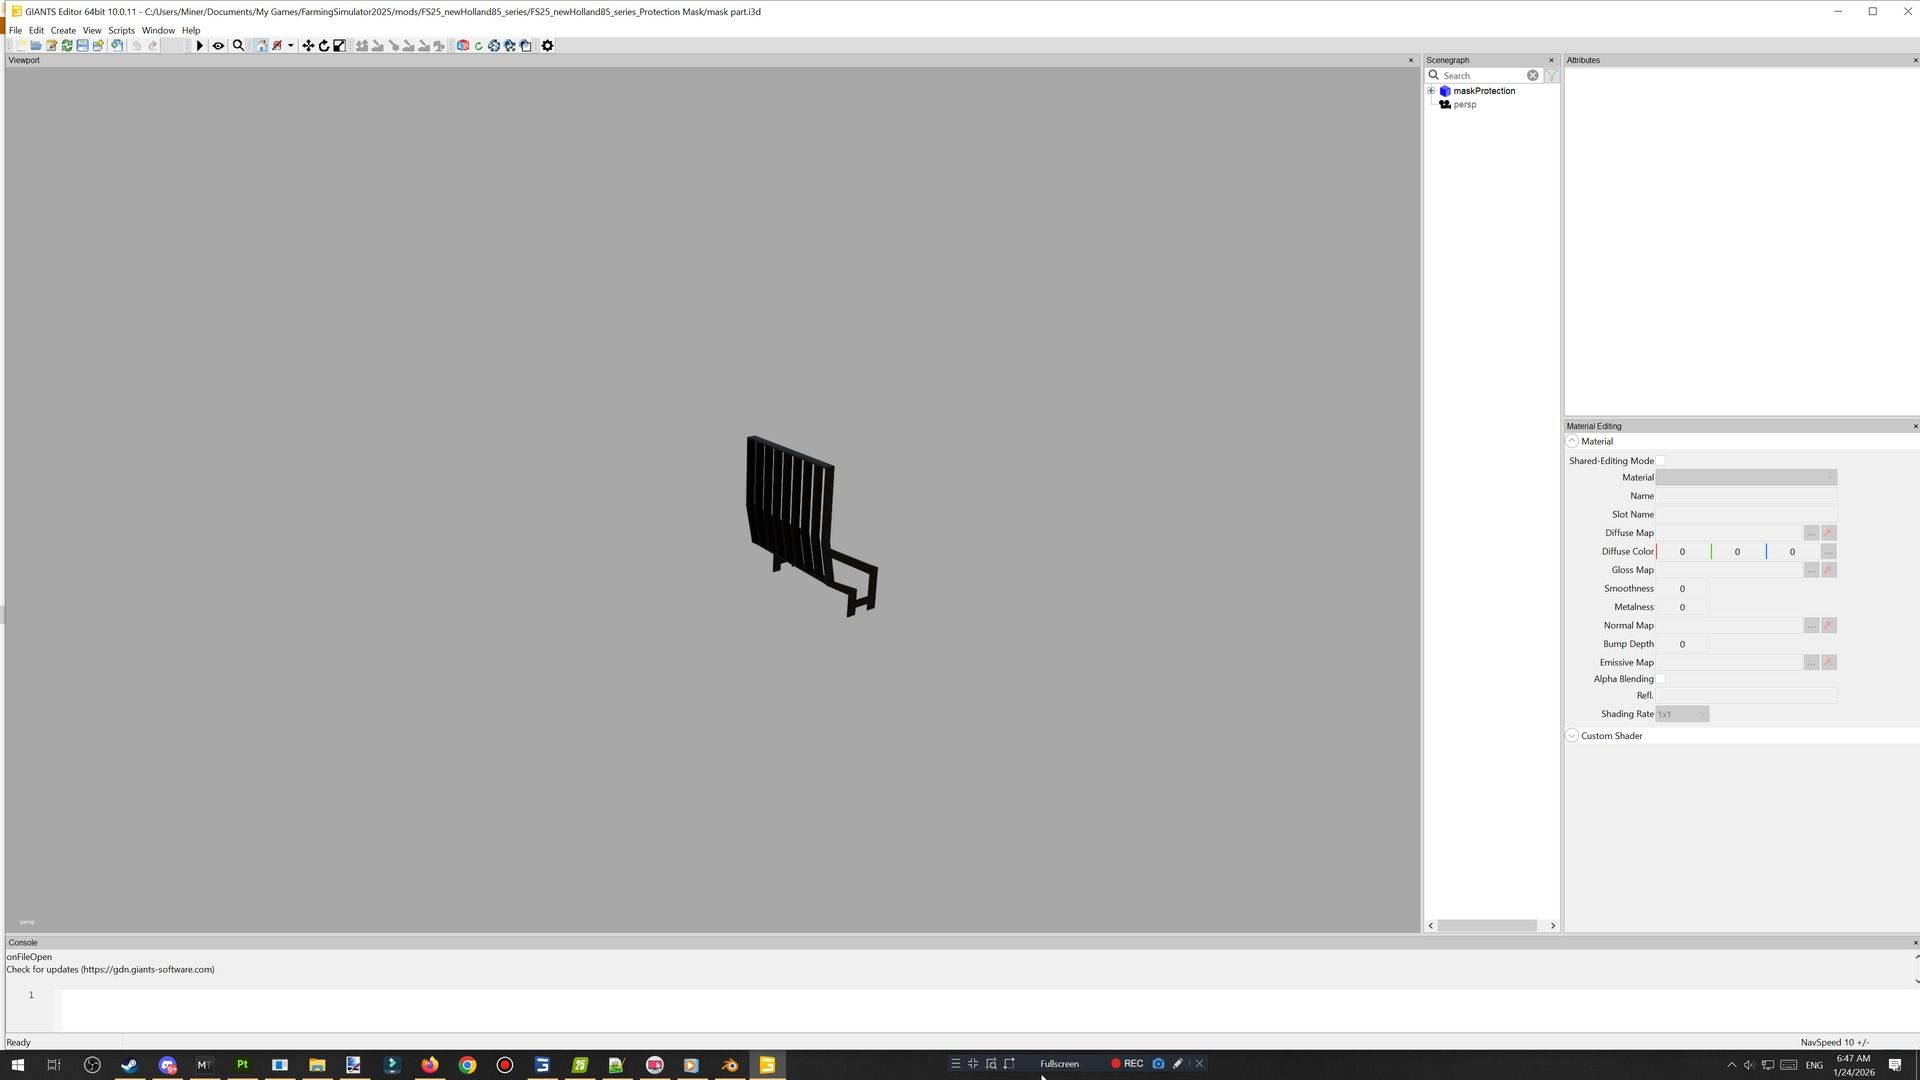Click the eye visibility toolbar icon

218,46
